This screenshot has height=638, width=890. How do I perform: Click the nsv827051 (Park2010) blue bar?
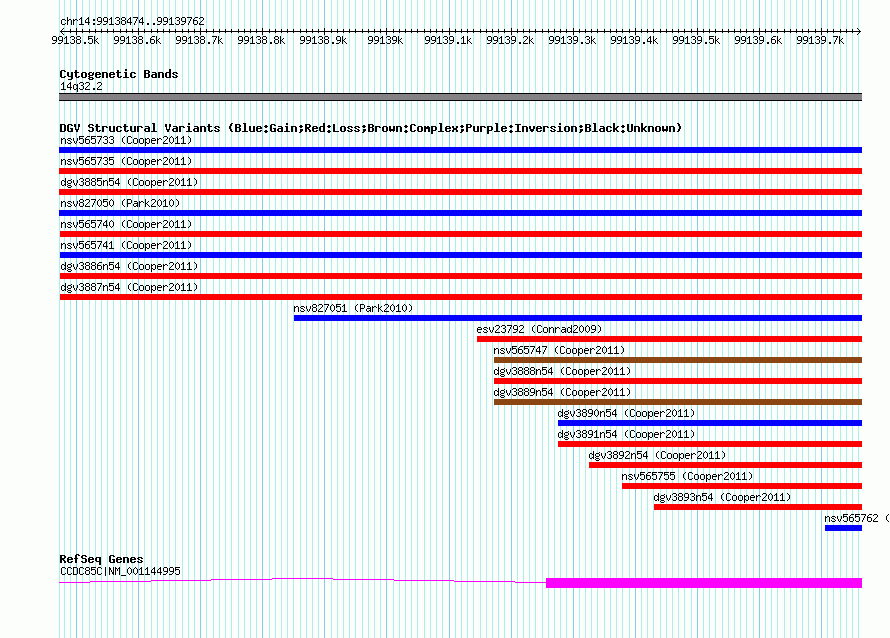[578, 318]
